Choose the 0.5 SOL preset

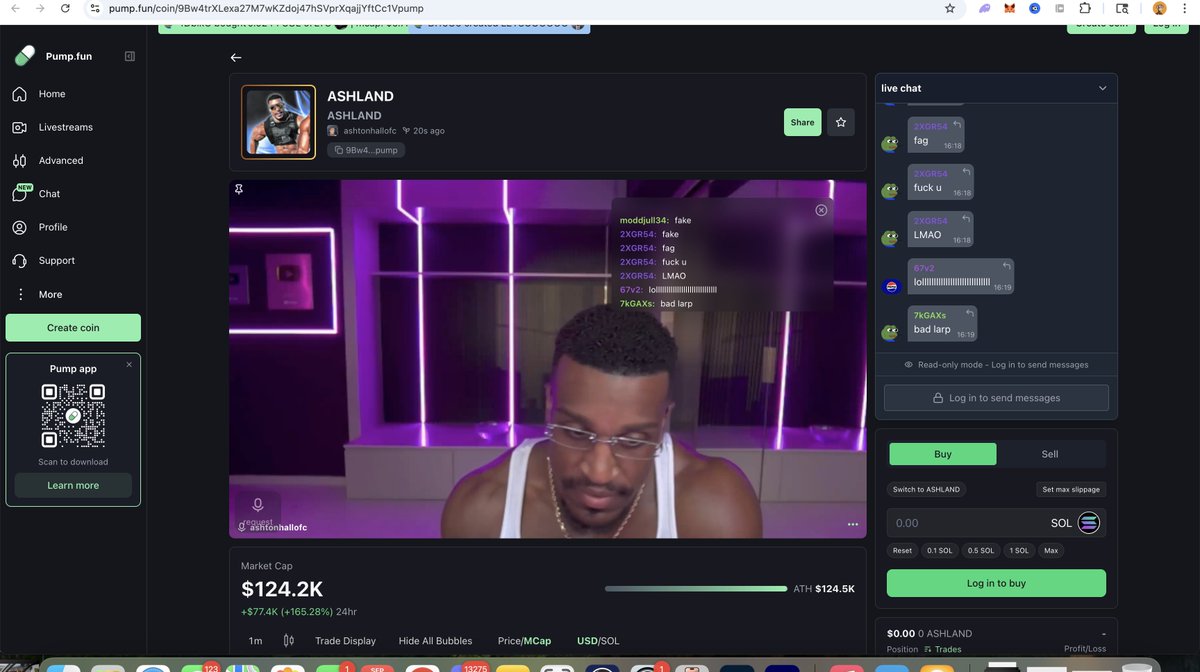click(980, 551)
